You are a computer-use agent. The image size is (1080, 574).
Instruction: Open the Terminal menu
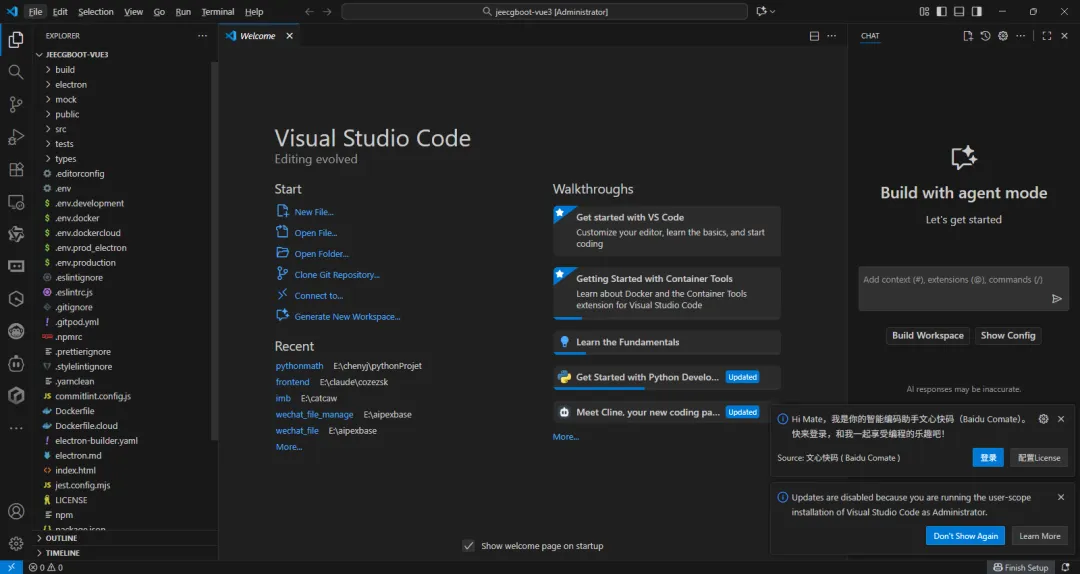pos(217,12)
